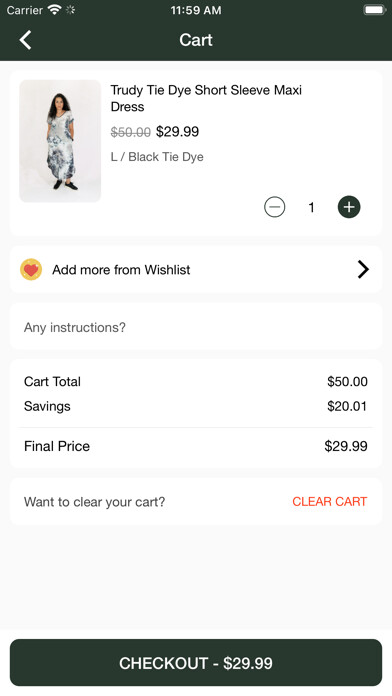The height and width of the screenshot is (696, 392).
Task: Tap the wishlist heart icon
Action: [31, 269]
